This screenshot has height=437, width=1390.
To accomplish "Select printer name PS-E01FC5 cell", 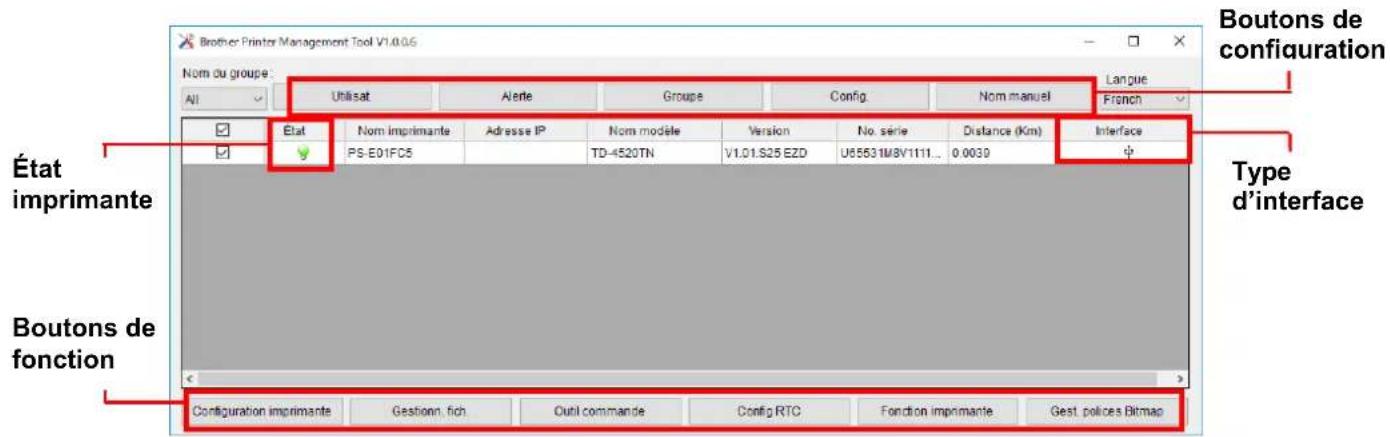I will [x=404, y=154].
